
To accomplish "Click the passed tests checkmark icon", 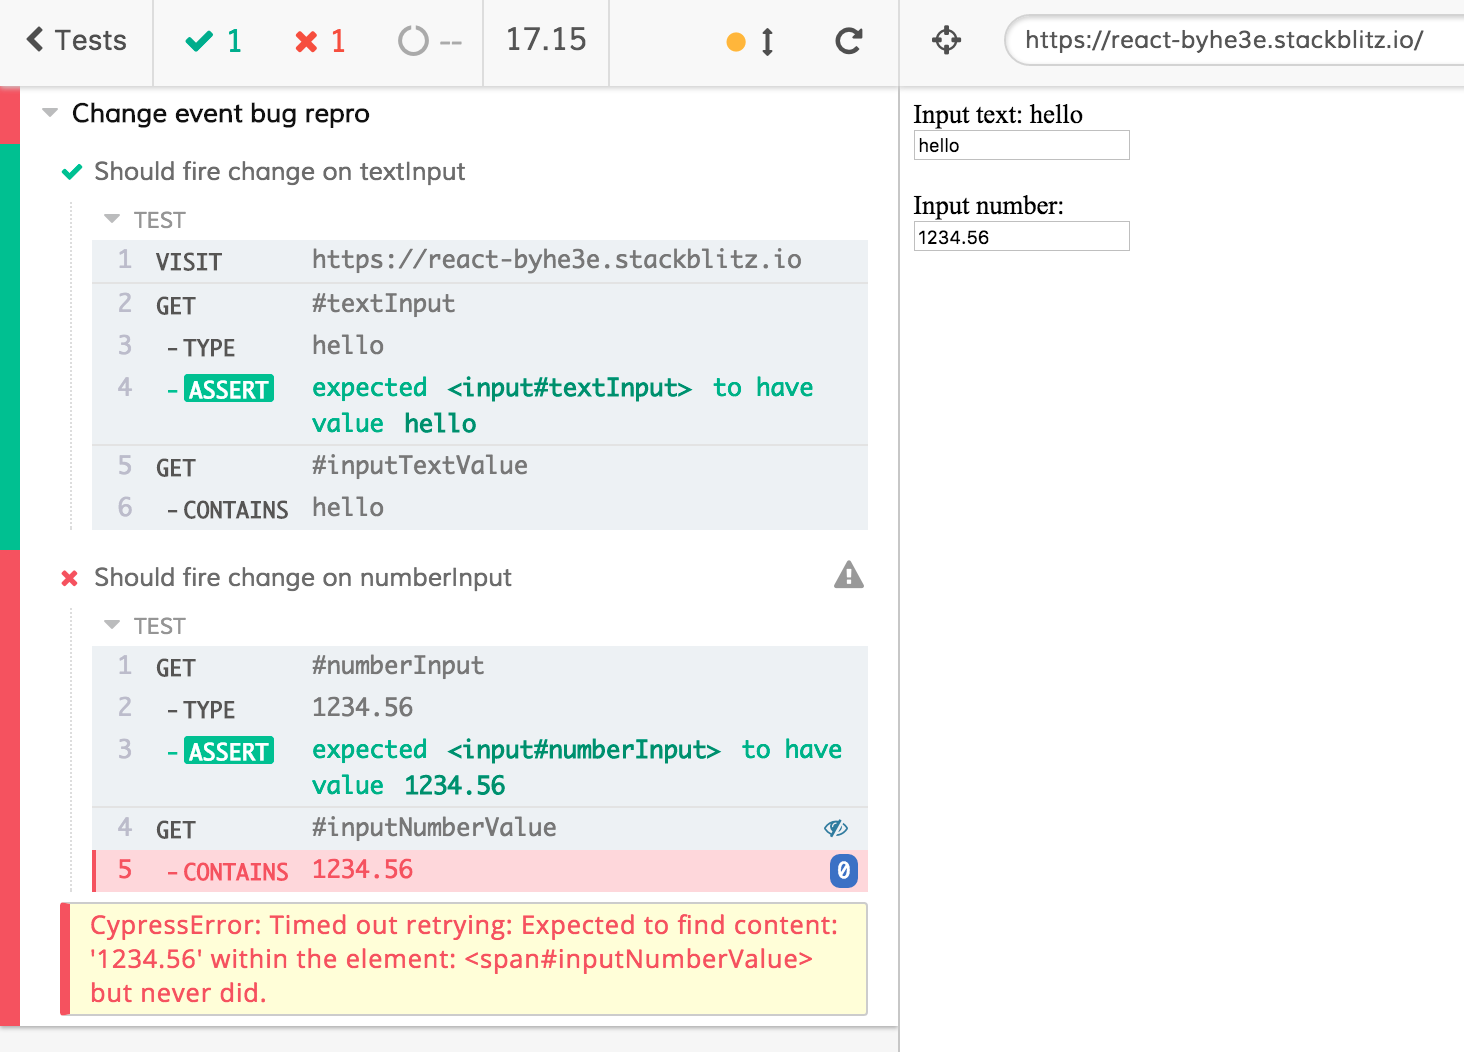I will pos(198,41).
